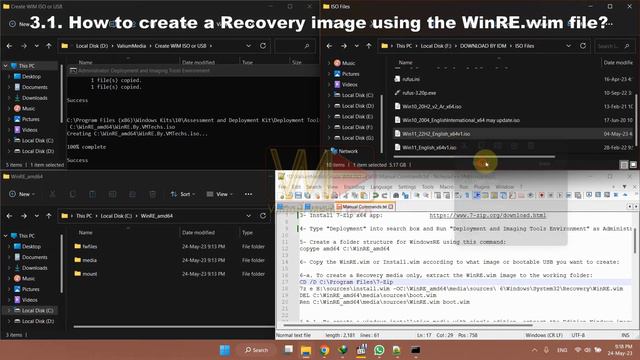This screenshot has height=360, width=640.
Task: Click Undo icon in Notepad++ toolbar
Action: (x=375, y=196)
